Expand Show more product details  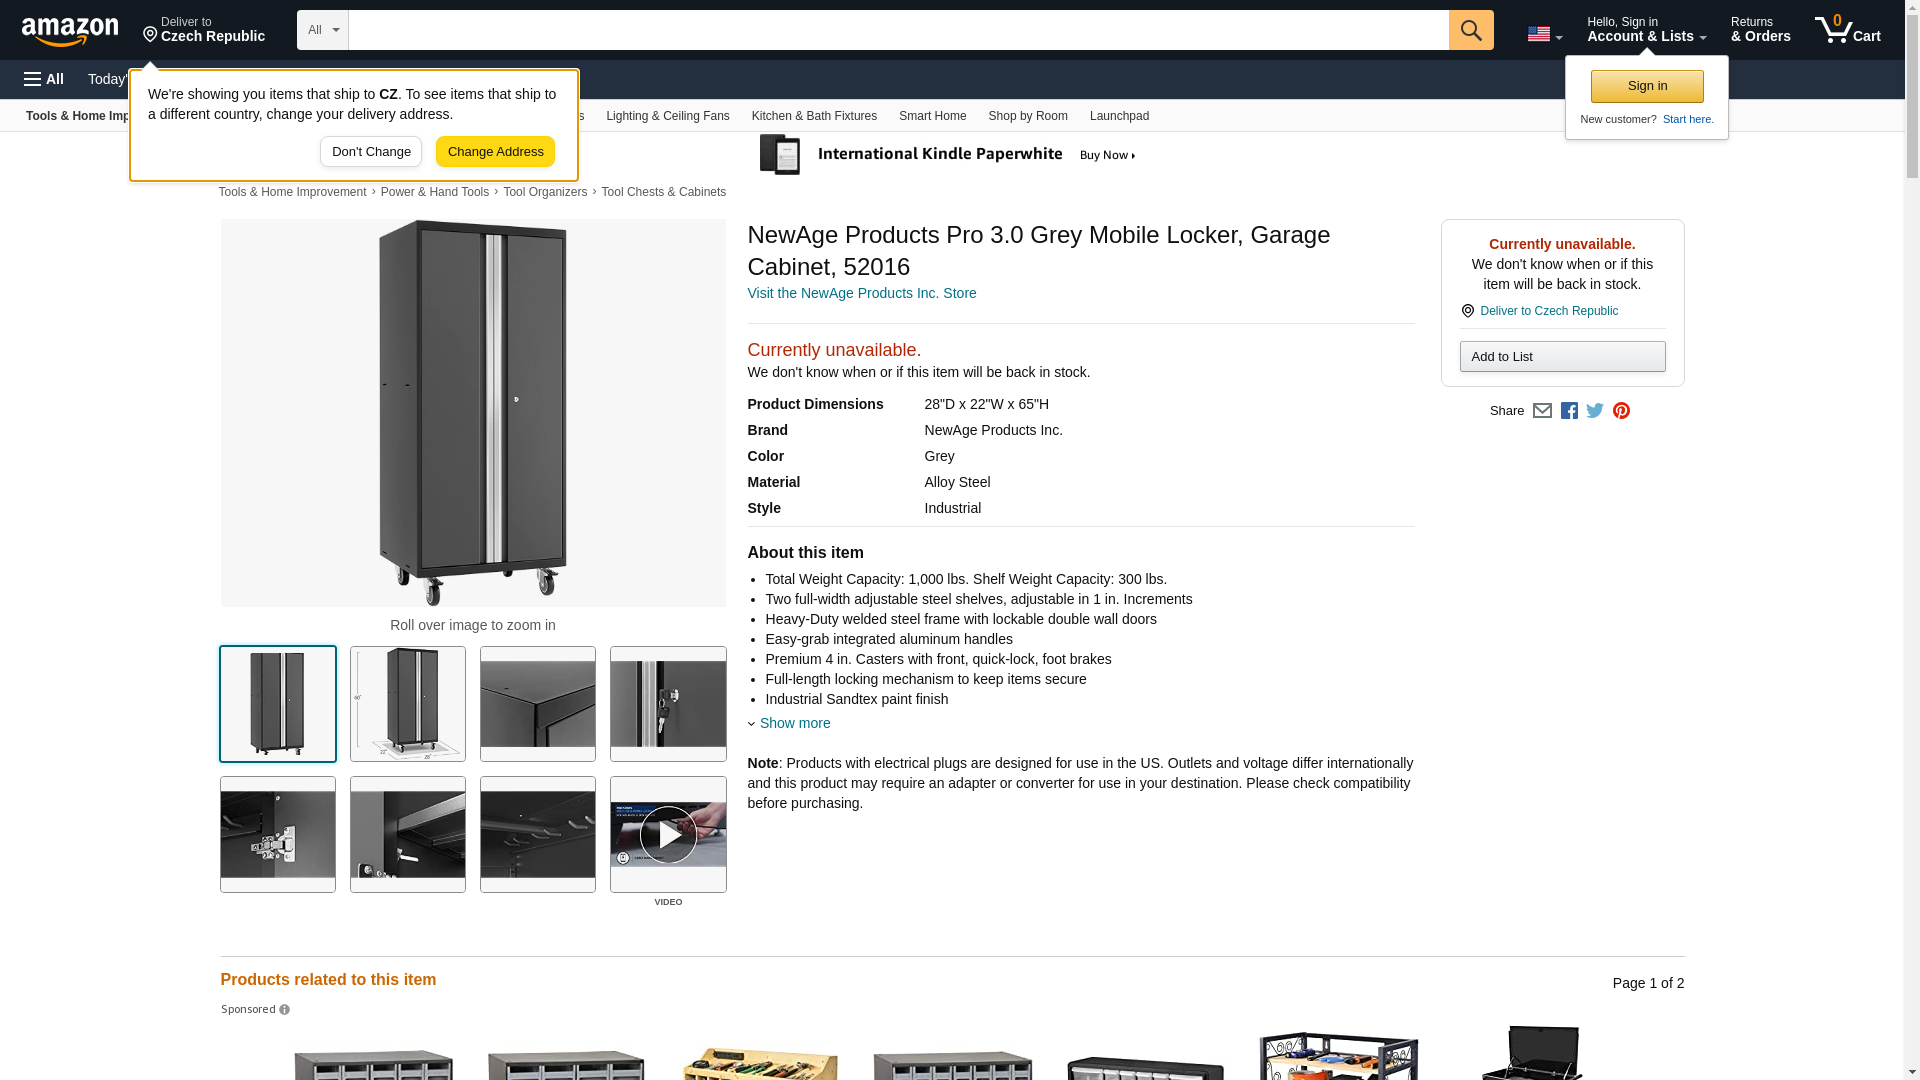[x=794, y=723]
